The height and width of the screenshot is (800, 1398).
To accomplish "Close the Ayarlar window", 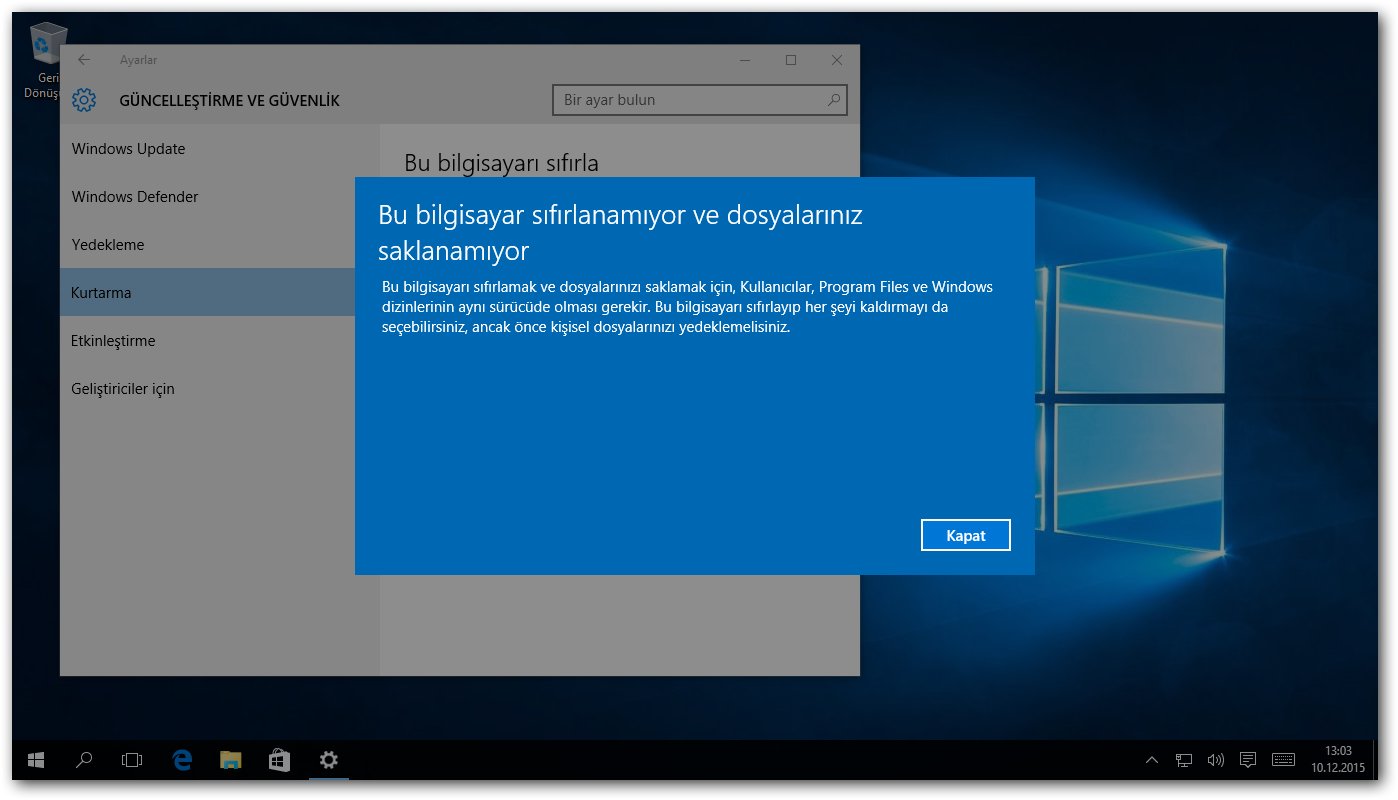I will point(837,60).
